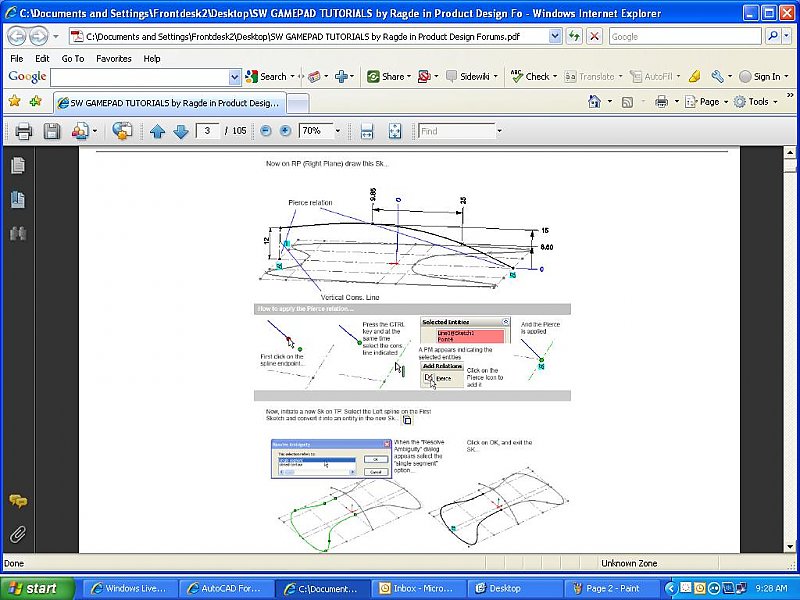The width and height of the screenshot is (800, 600).
Task: Click the Windows Start button
Action: click(x=35, y=588)
